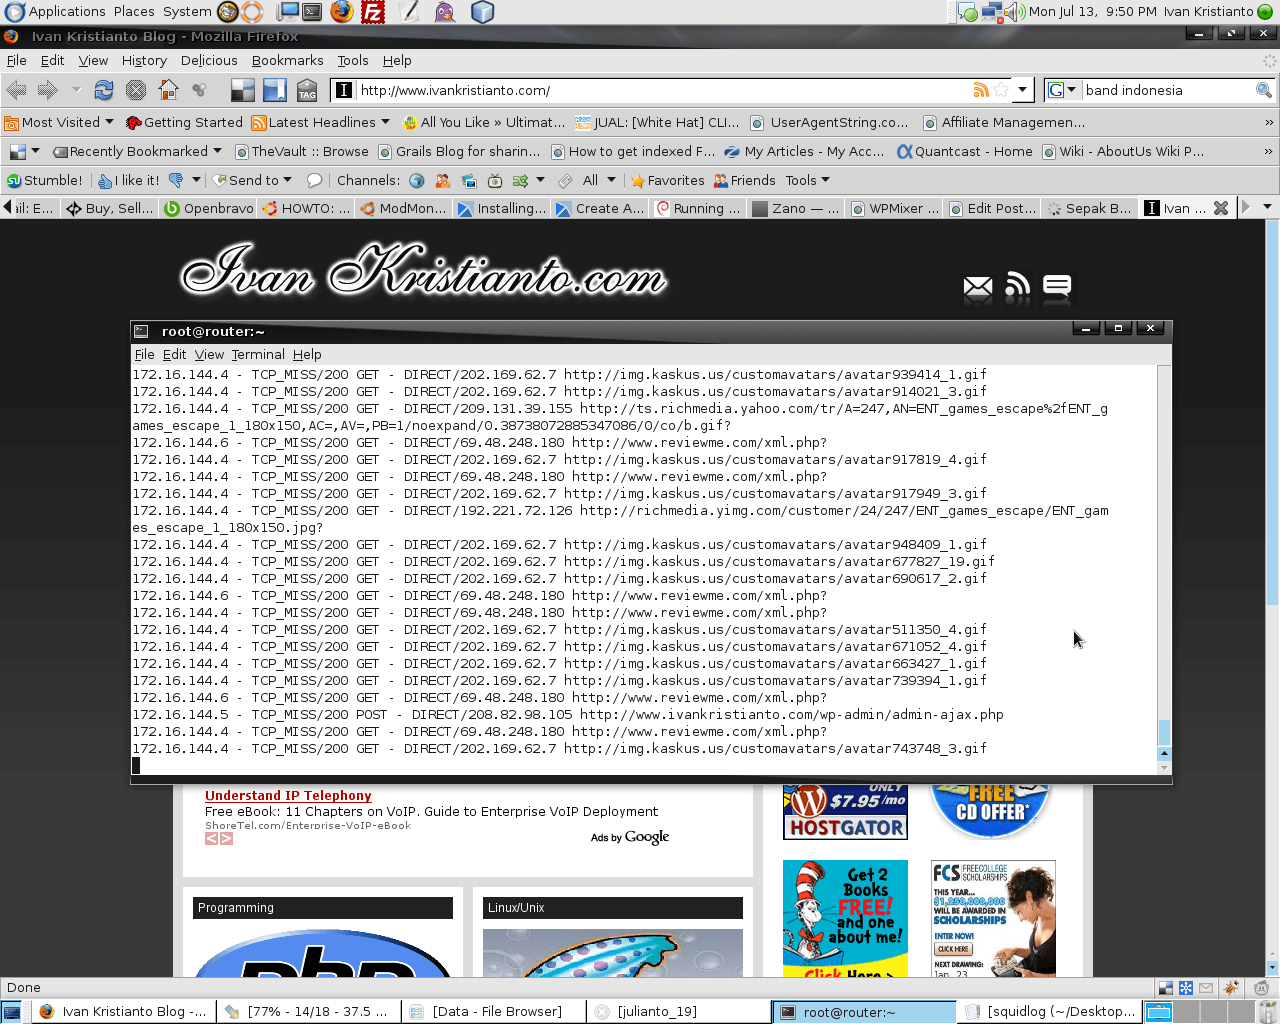Open the Delicious menu in Firefox
The width and height of the screenshot is (1280, 1024).
[x=209, y=60]
